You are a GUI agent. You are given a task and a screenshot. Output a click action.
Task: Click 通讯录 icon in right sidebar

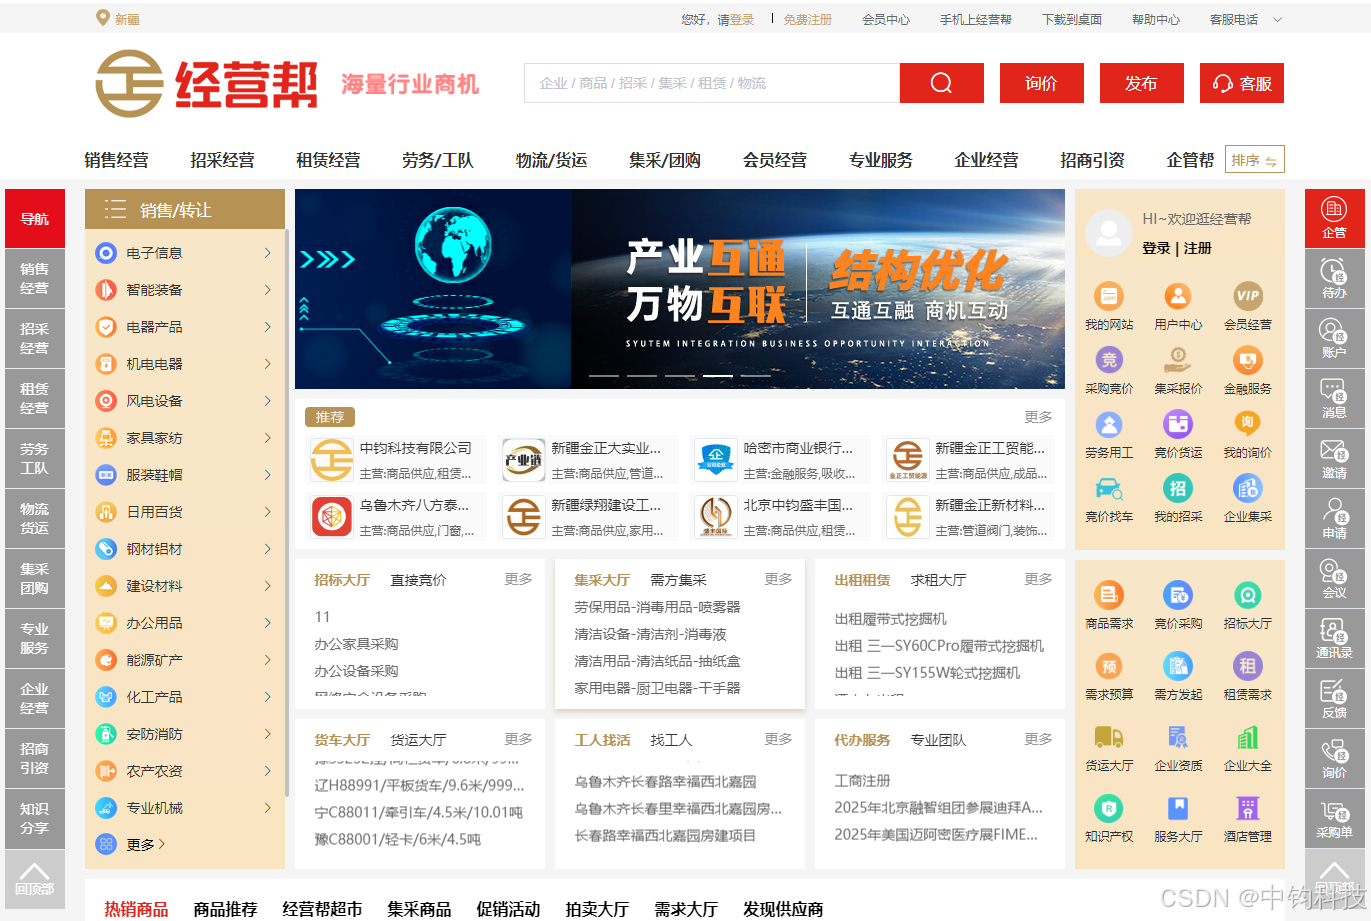[x=1334, y=638]
